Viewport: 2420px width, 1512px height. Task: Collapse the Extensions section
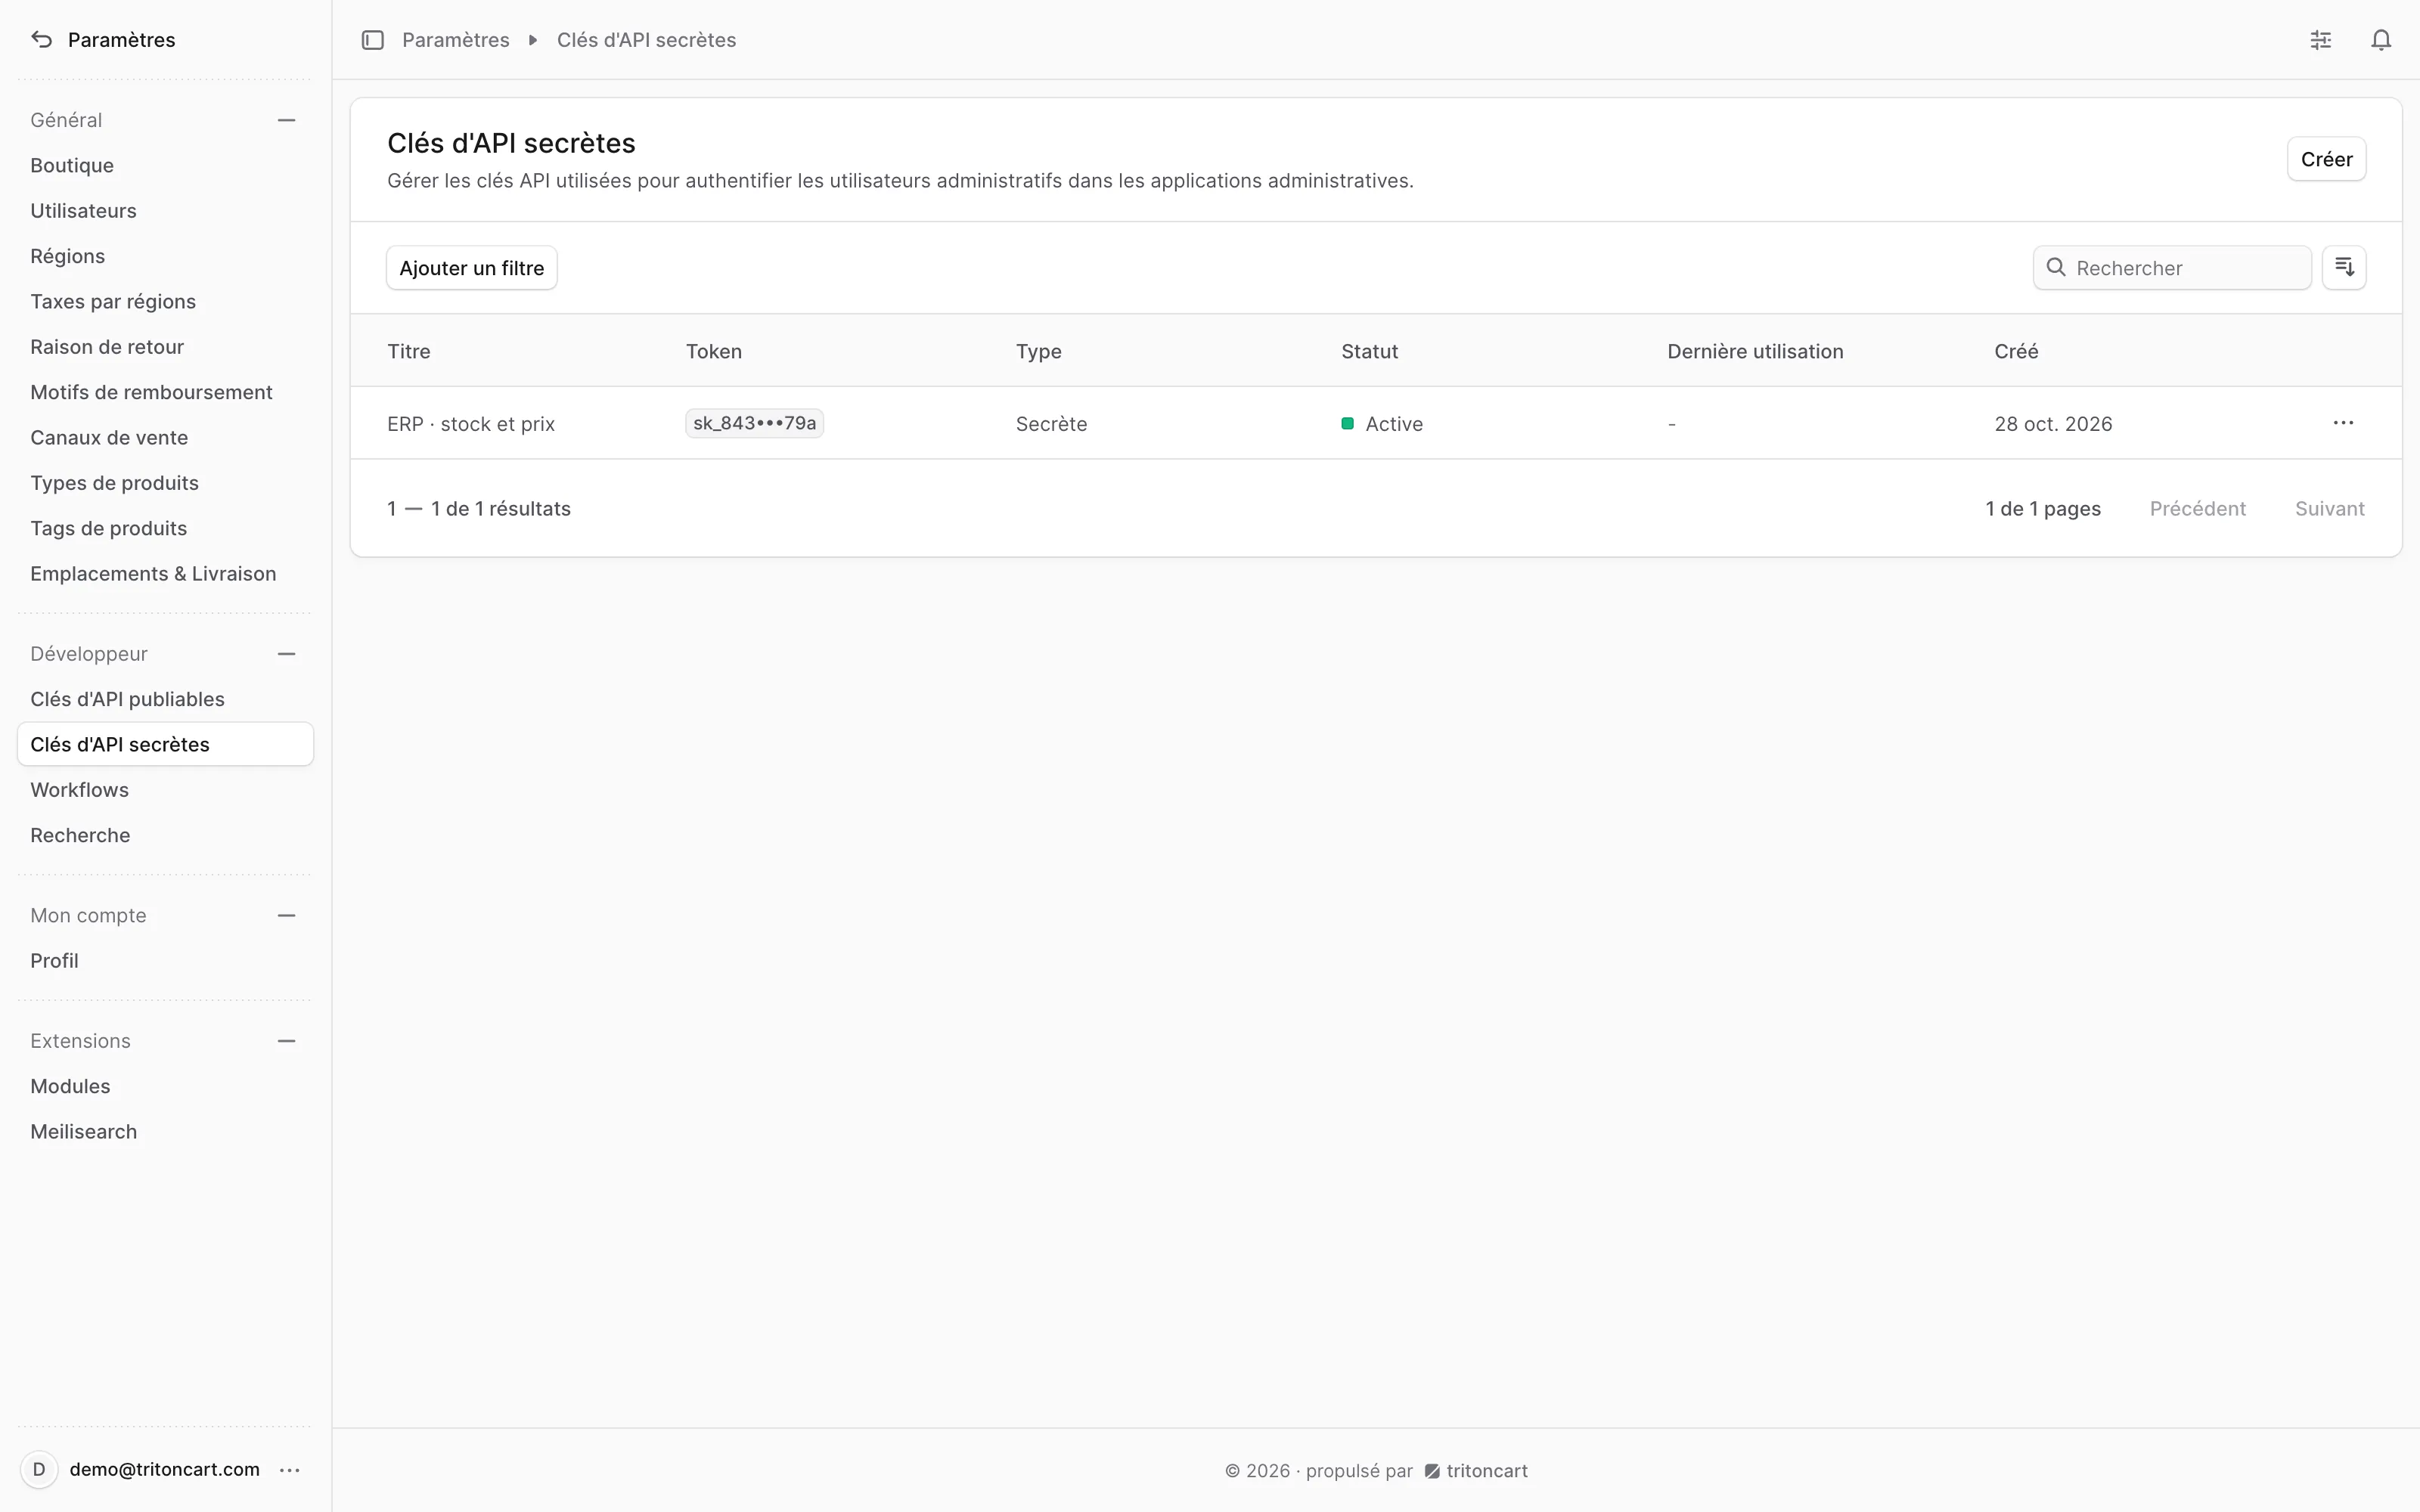(x=287, y=1041)
